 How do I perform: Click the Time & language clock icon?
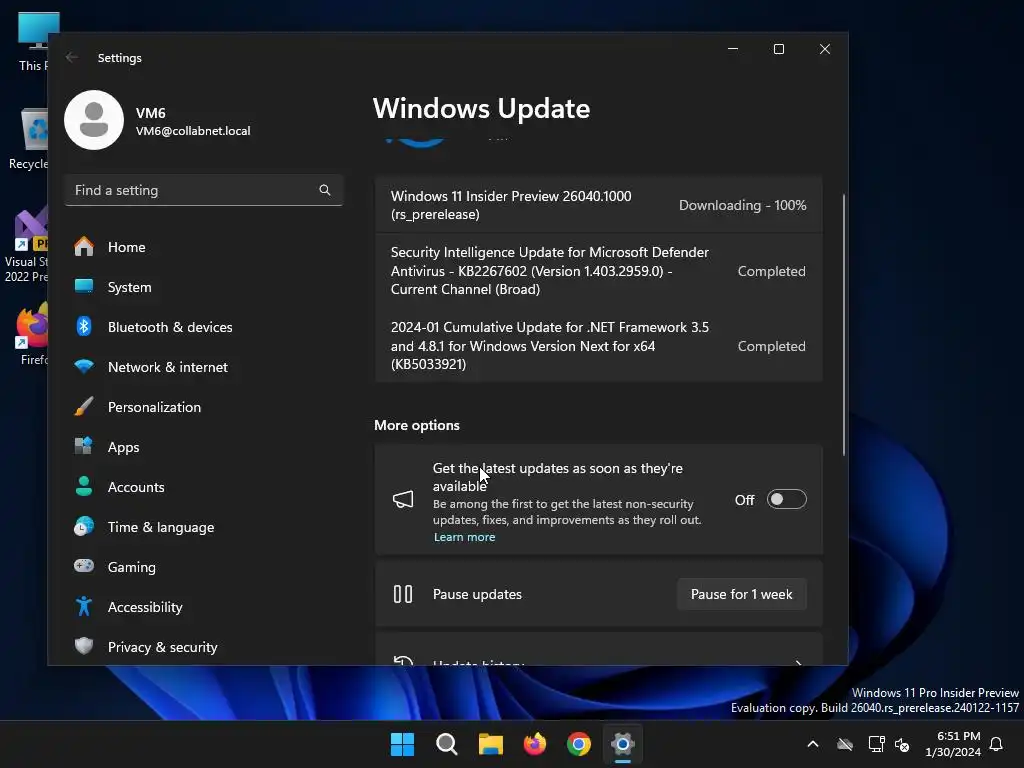pos(84,526)
